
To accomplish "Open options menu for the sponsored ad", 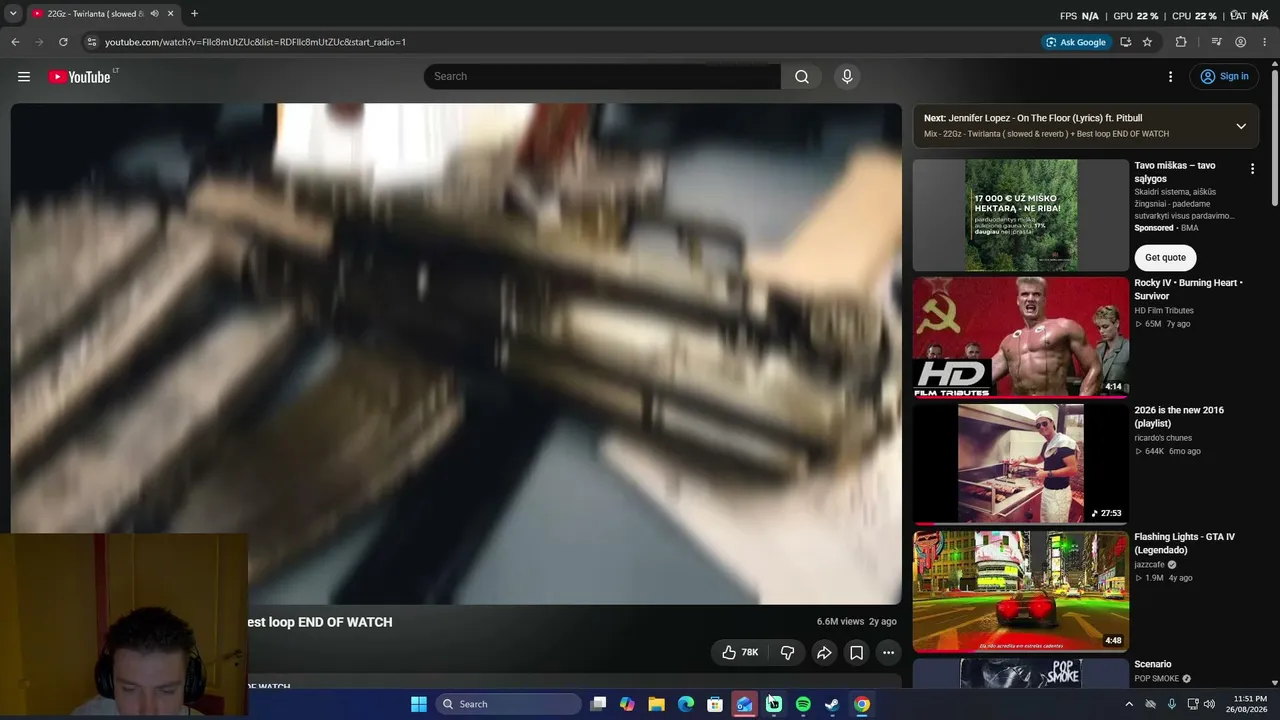I will (1252, 169).
